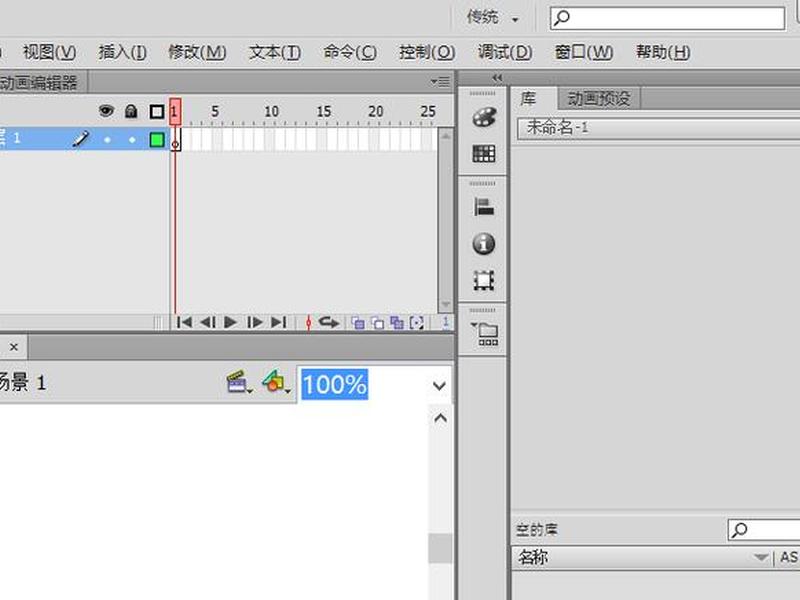The height and width of the screenshot is (600, 800).
Task: Open Modify Markers icon
Action: point(417,323)
